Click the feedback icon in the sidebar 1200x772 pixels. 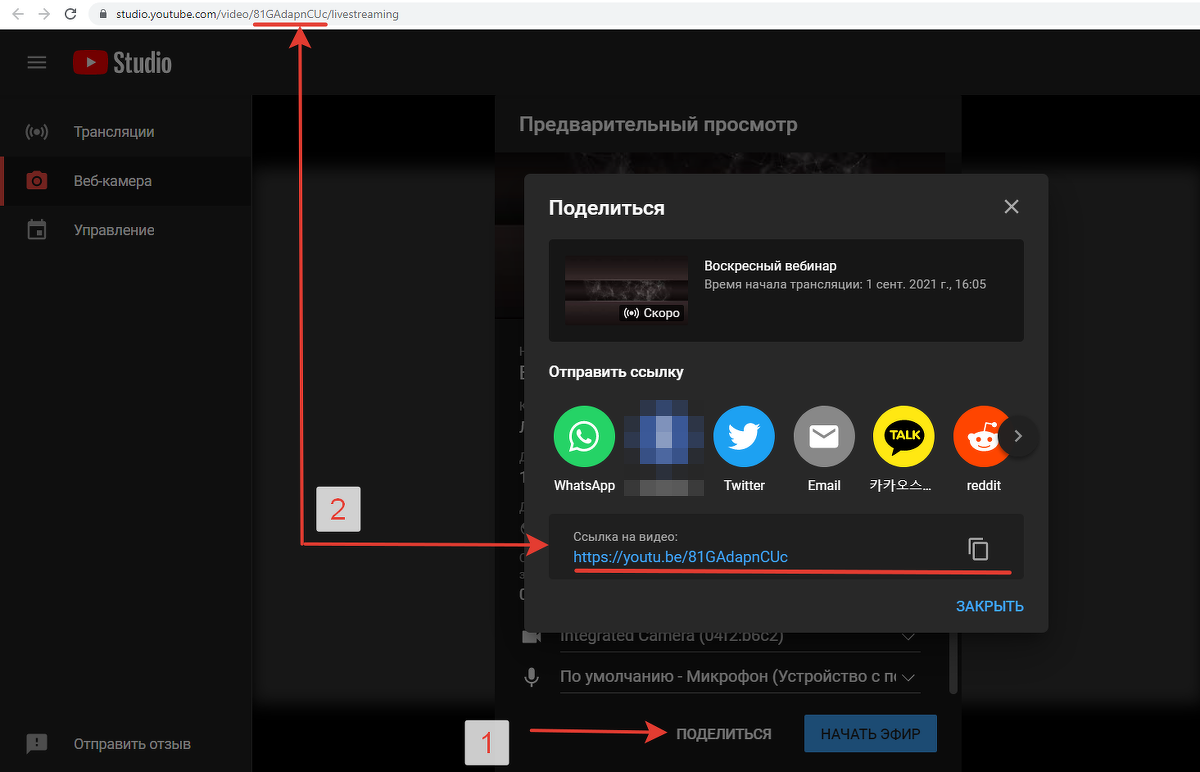pos(37,744)
